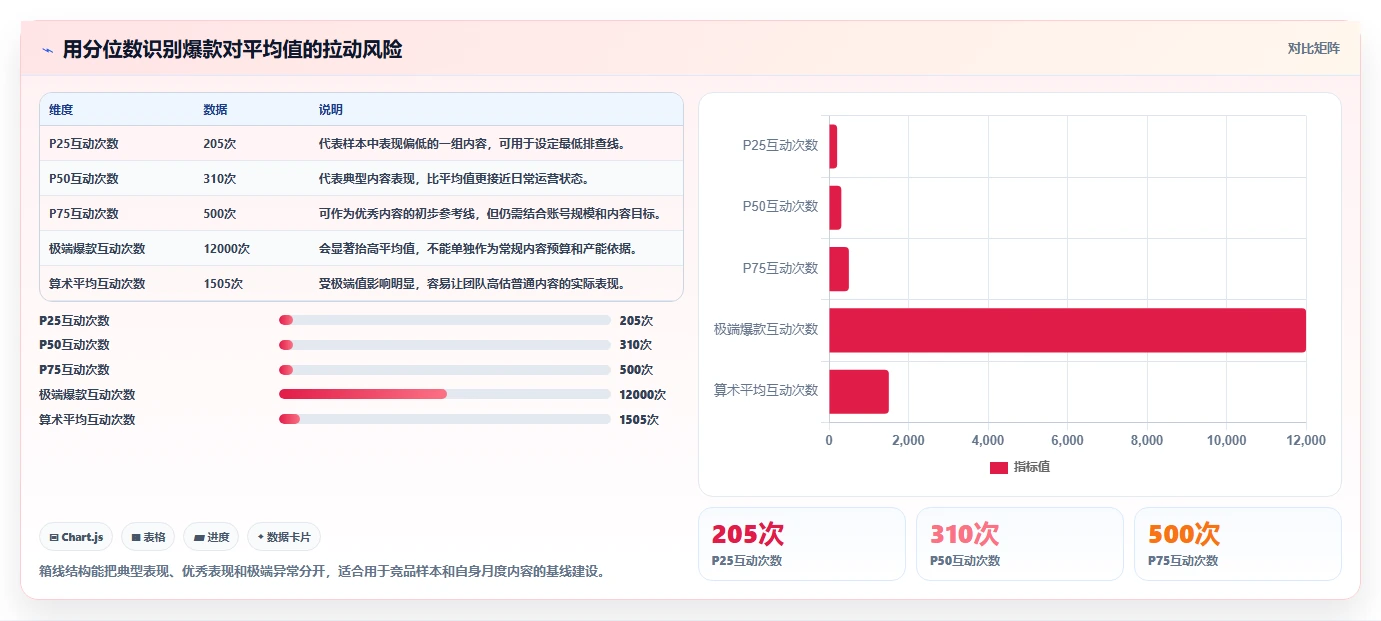Click the 8,000 x-axis tick label
The height and width of the screenshot is (621, 1381).
point(1147,440)
